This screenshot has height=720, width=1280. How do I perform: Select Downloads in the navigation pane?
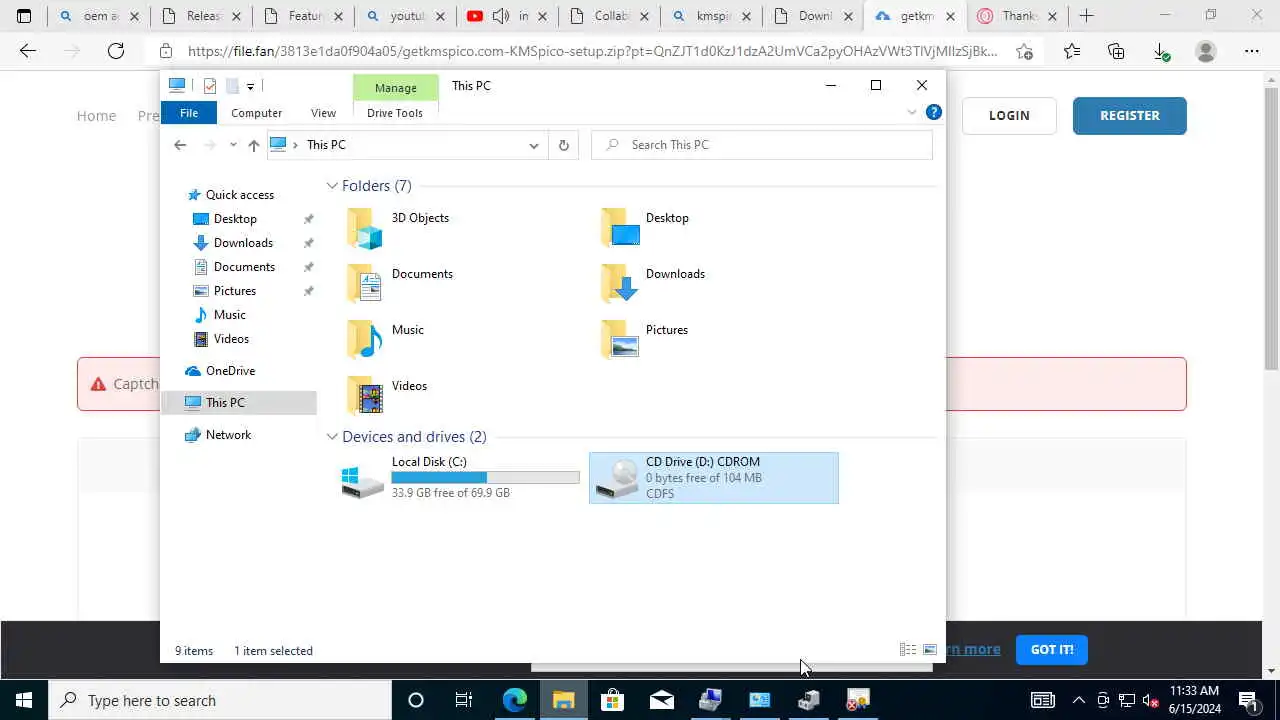[x=243, y=243]
